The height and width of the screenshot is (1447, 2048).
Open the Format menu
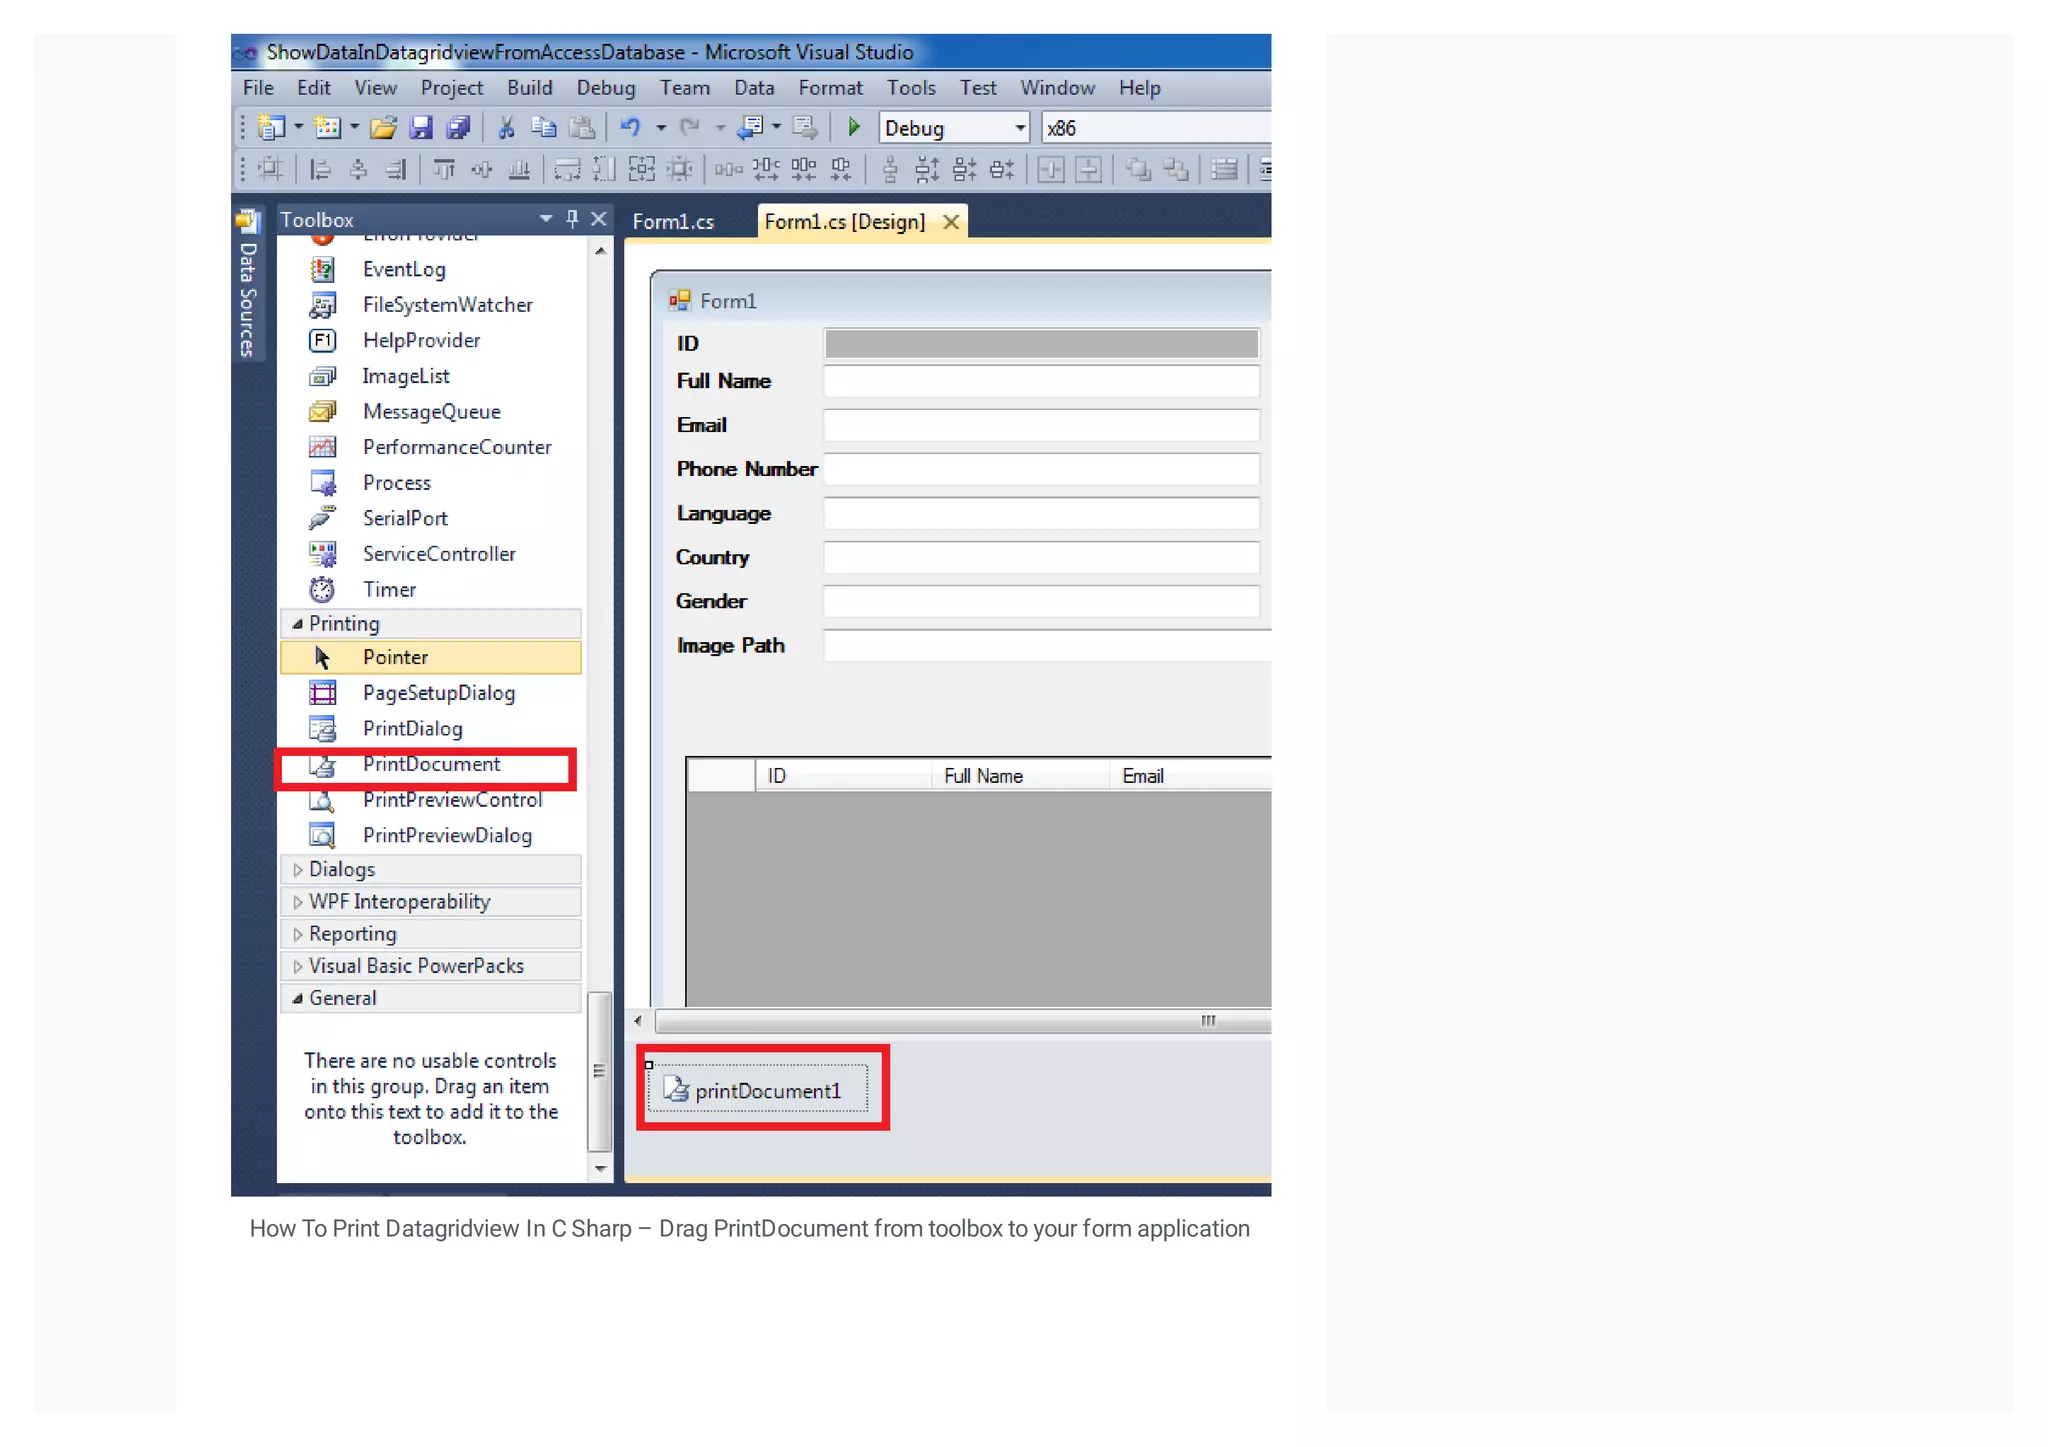pyautogui.click(x=830, y=88)
